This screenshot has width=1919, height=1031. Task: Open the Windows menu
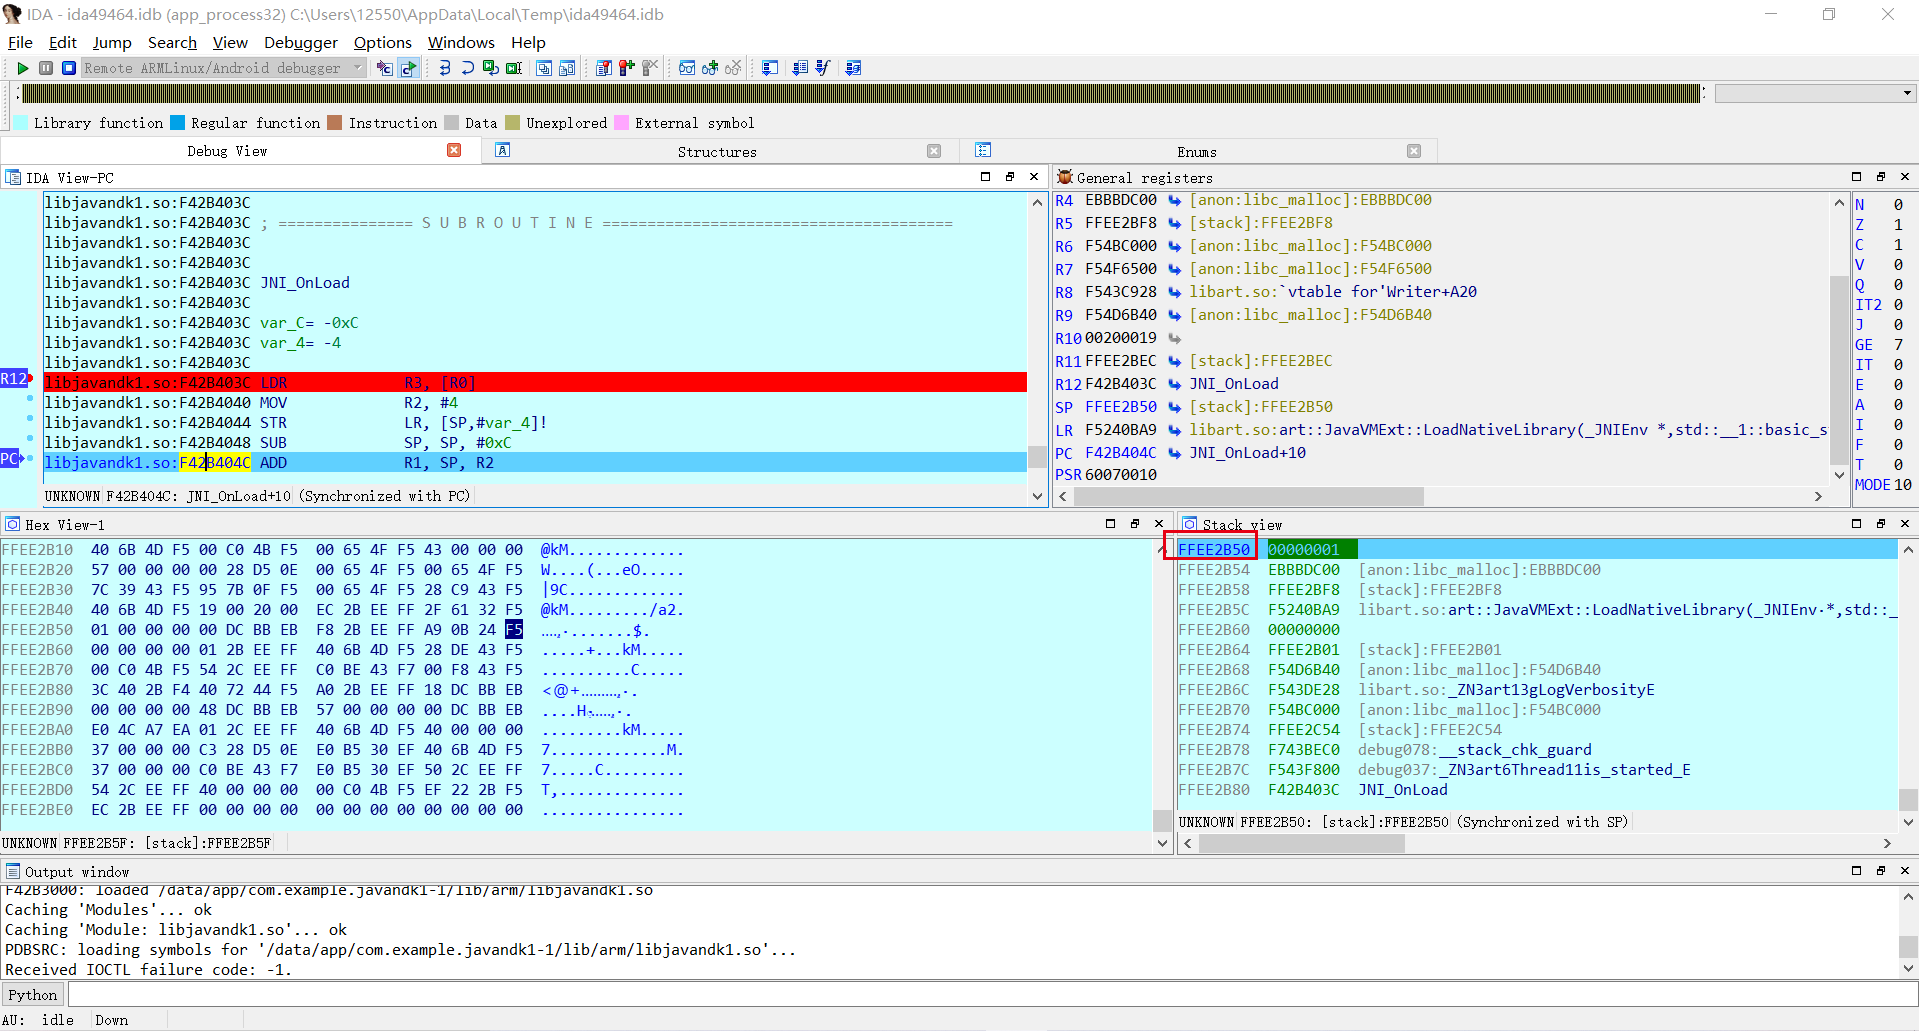click(x=461, y=42)
